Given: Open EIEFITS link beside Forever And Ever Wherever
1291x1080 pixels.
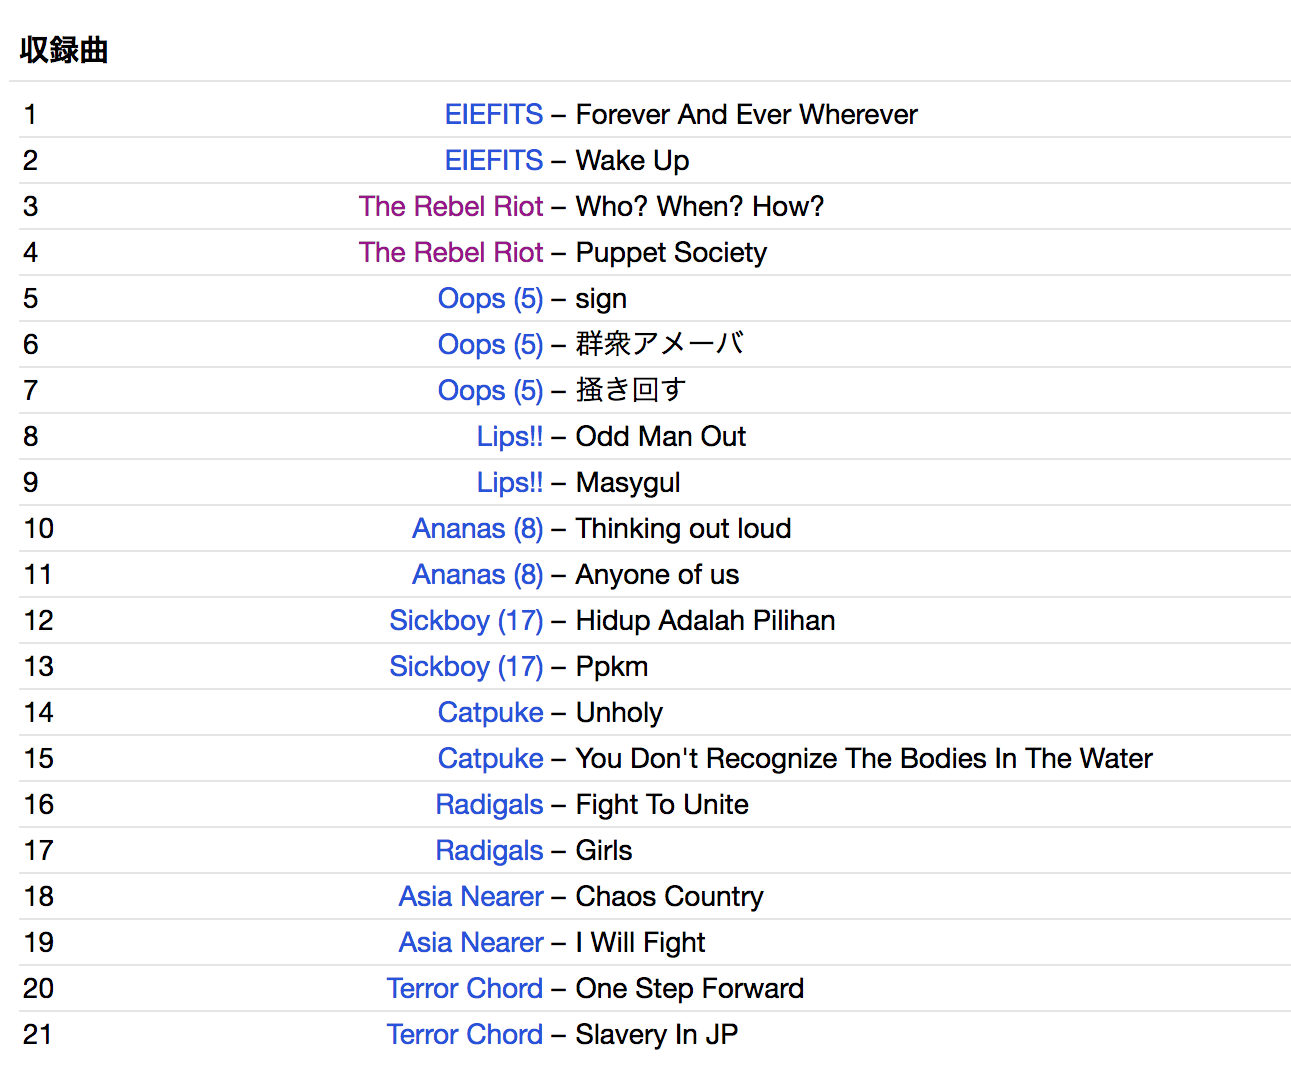Looking at the screenshot, I should click(x=494, y=114).
